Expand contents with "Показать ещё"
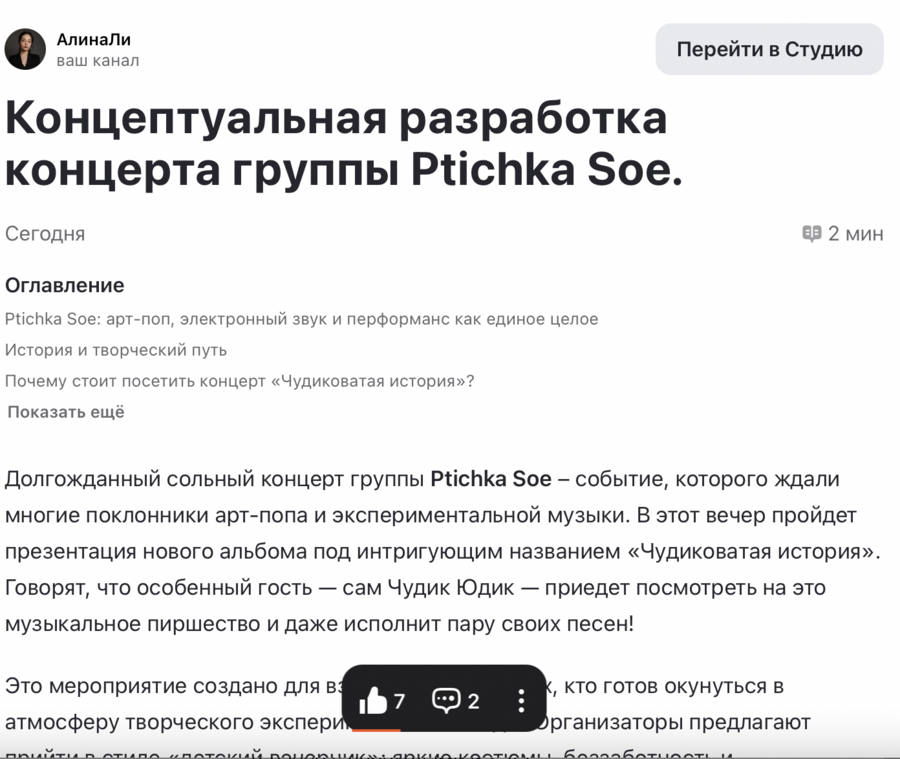This screenshot has width=900, height=759. [66, 412]
